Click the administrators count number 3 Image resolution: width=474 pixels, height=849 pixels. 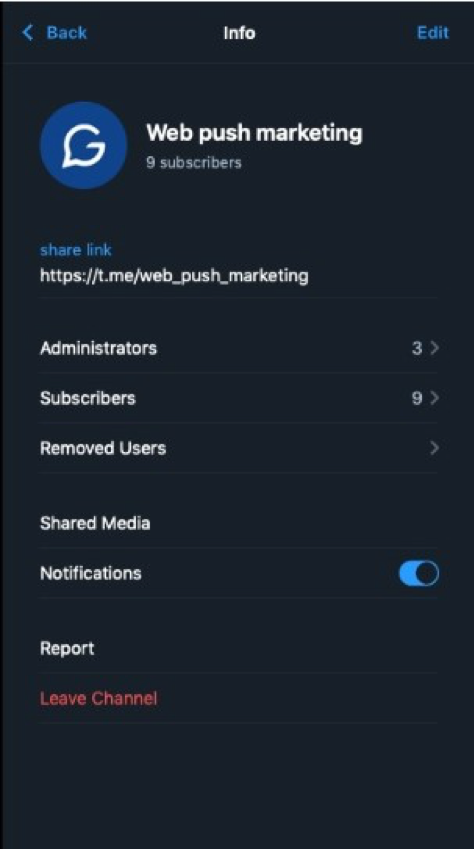(x=417, y=348)
